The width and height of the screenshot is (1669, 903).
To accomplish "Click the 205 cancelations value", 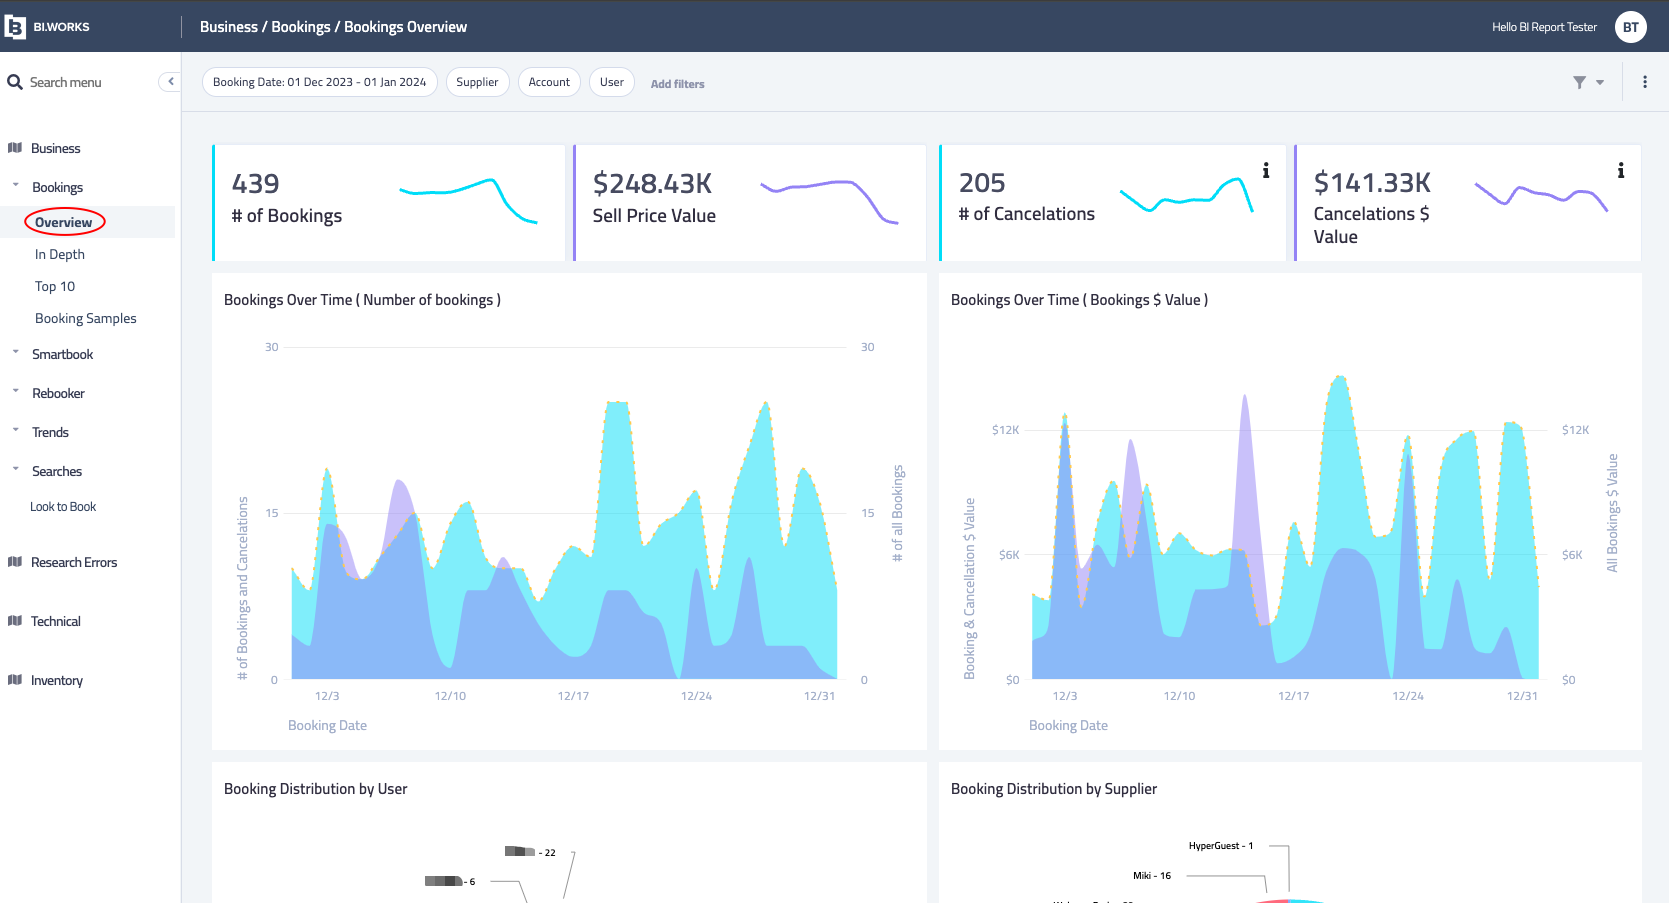I will (x=982, y=183).
